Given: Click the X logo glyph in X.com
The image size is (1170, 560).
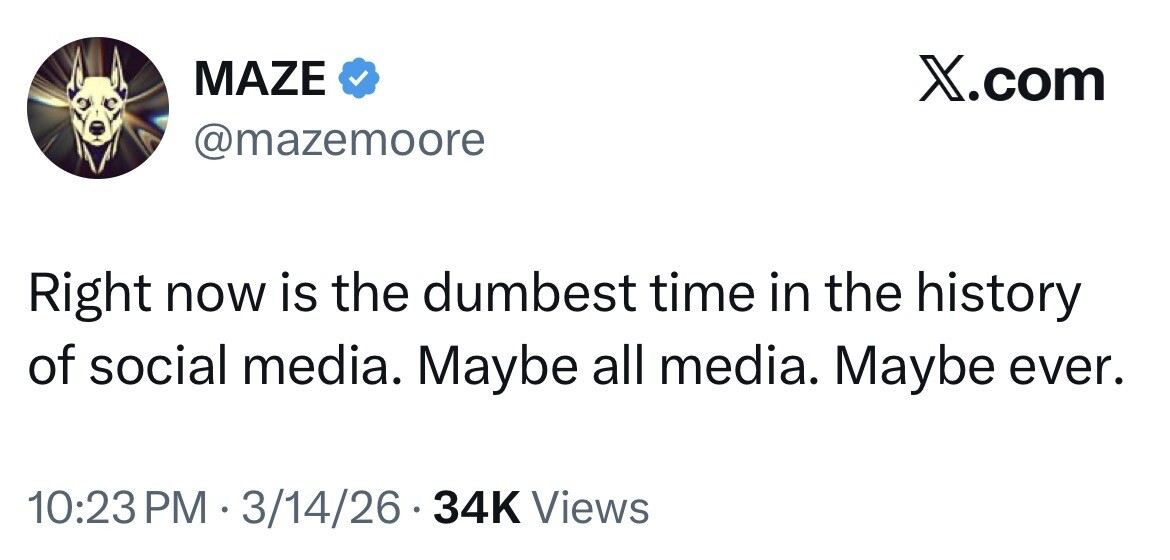Looking at the screenshot, I should click(944, 81).
